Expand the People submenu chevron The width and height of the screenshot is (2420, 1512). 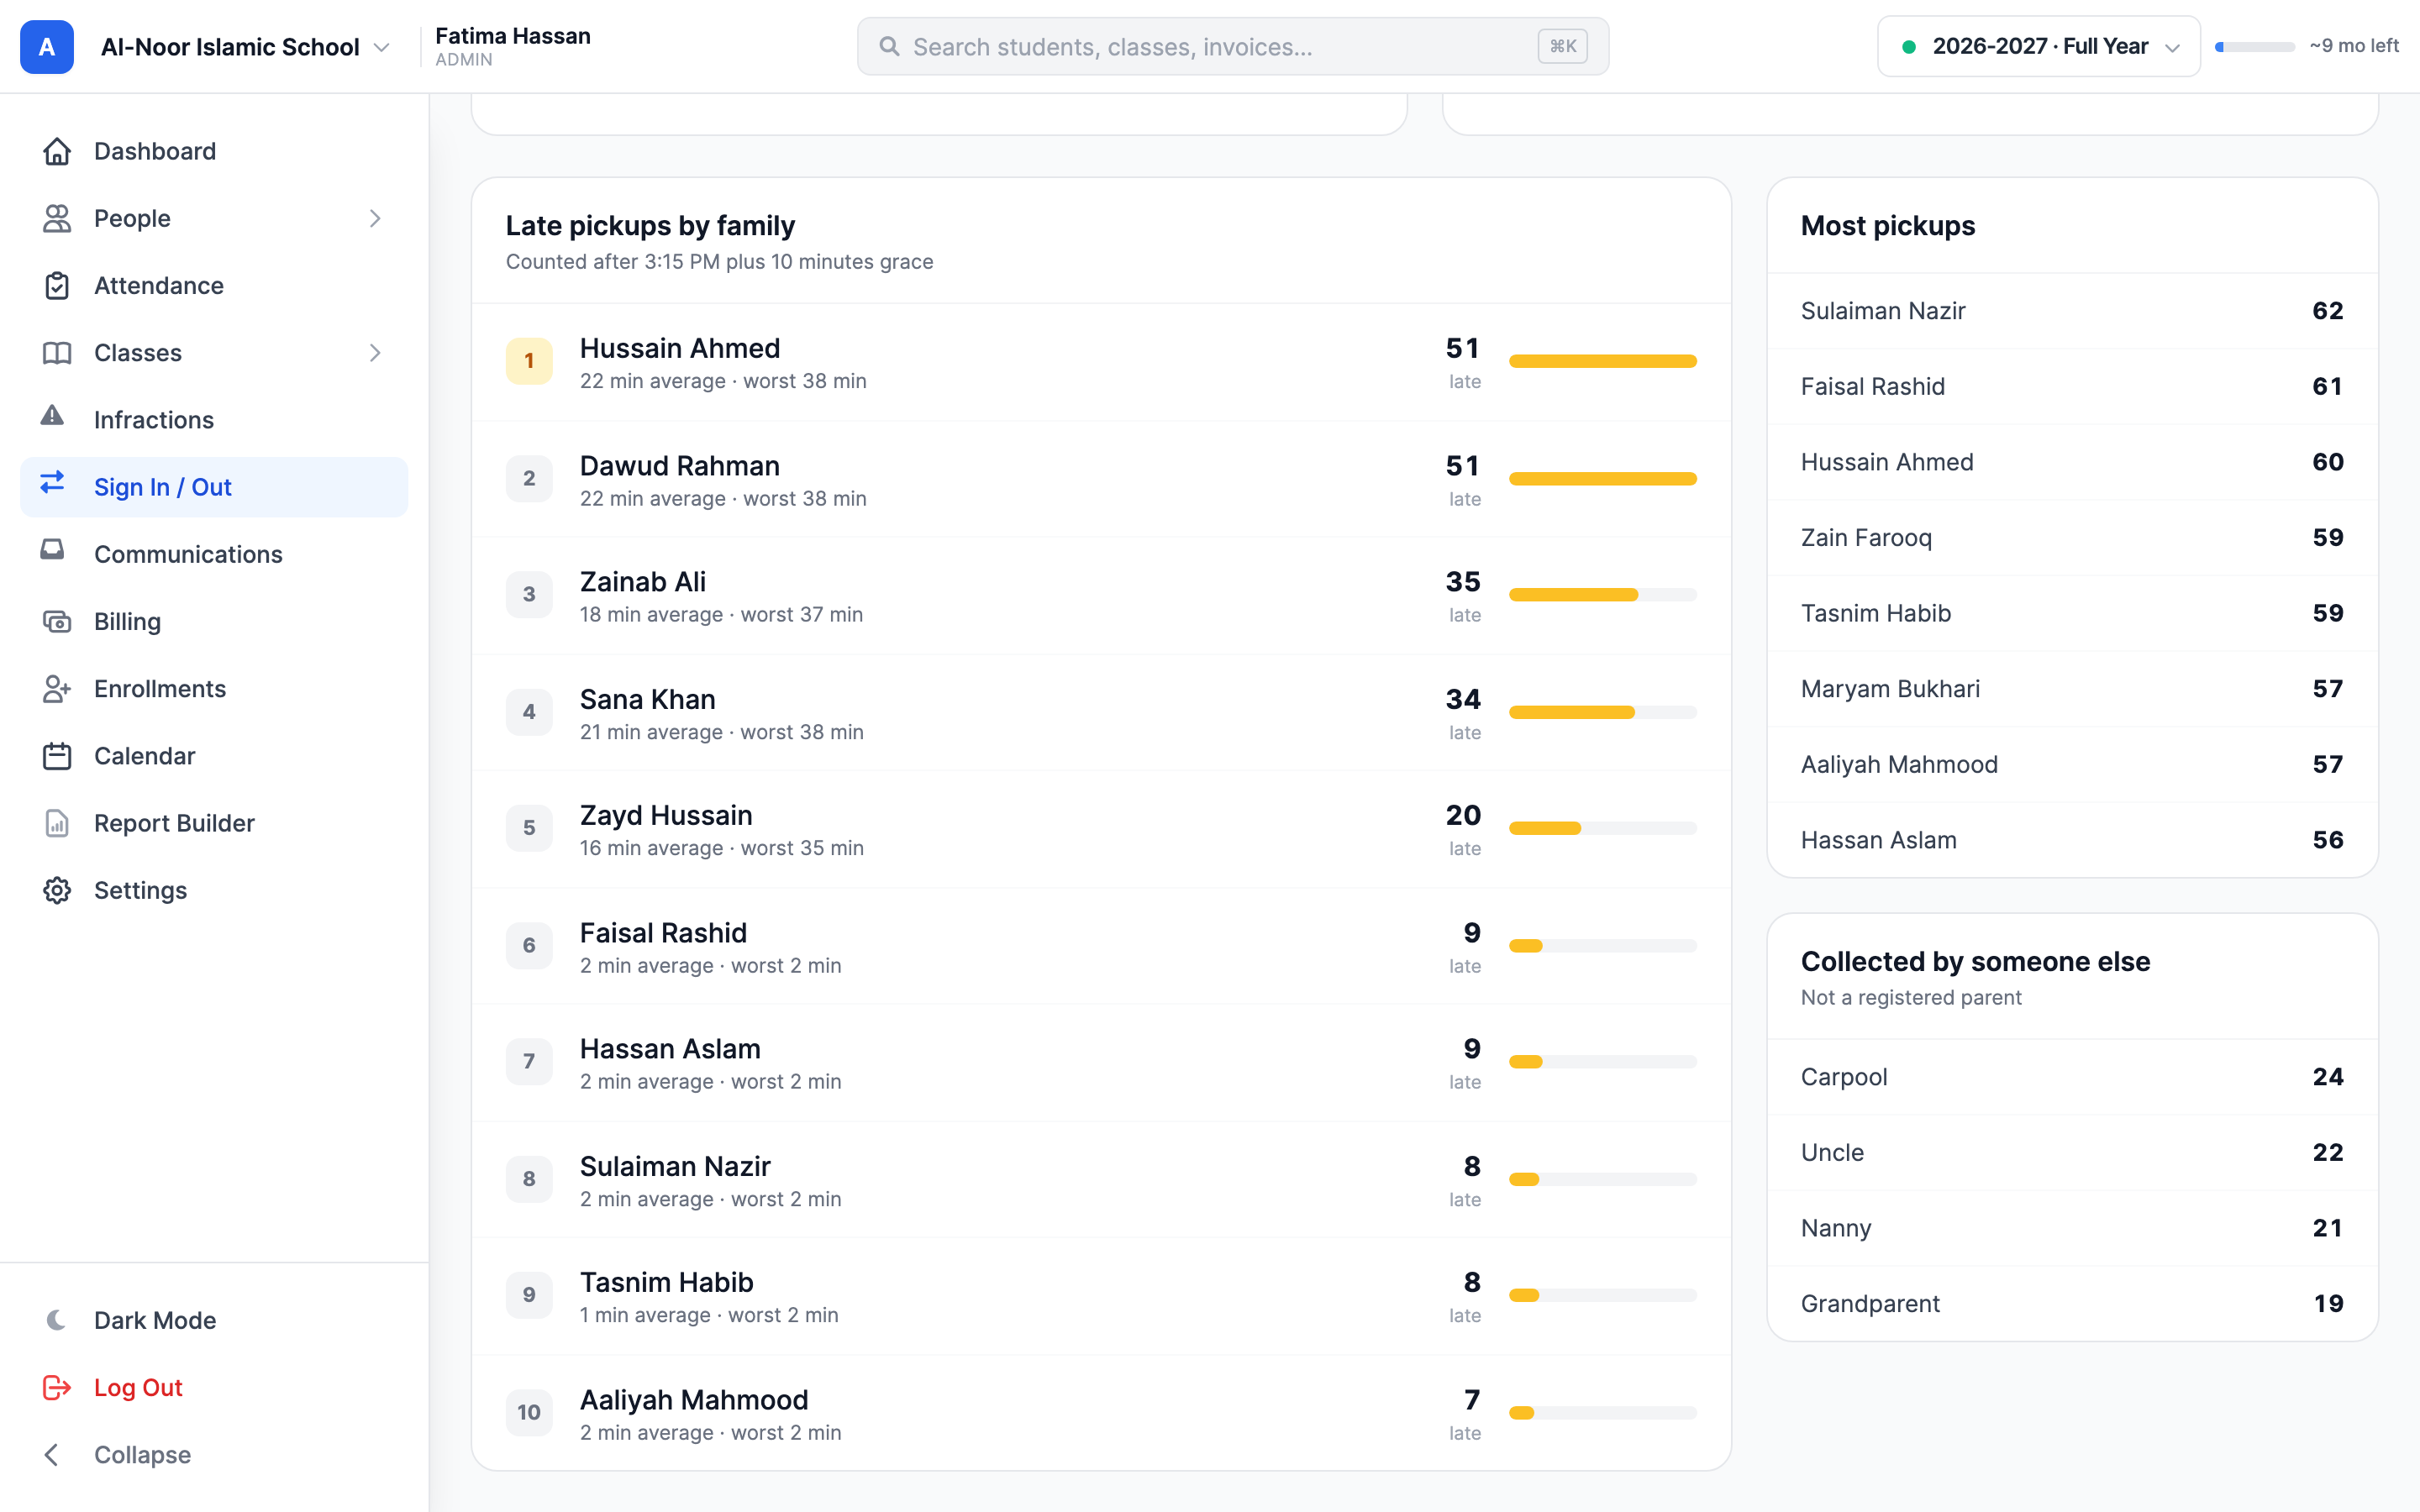[375, 218]
